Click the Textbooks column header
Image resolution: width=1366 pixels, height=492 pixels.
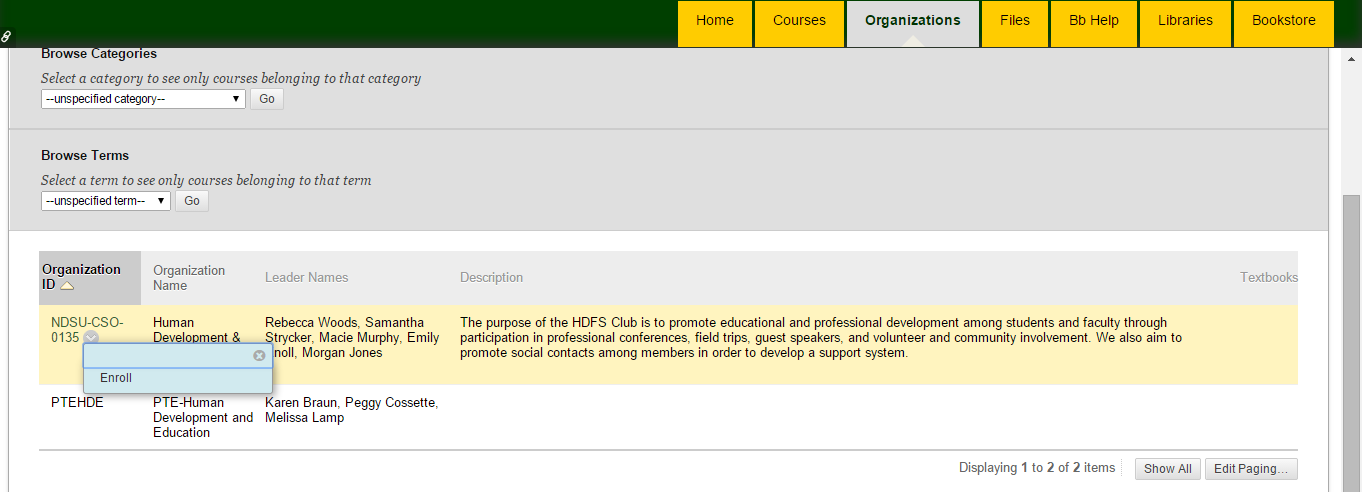[x=1269, y=277]
